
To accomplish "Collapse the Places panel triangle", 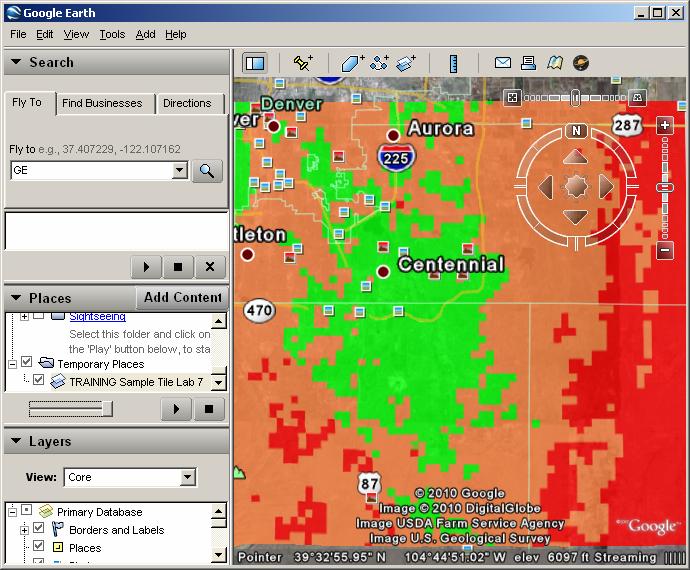I will click(x=16, y=298).
